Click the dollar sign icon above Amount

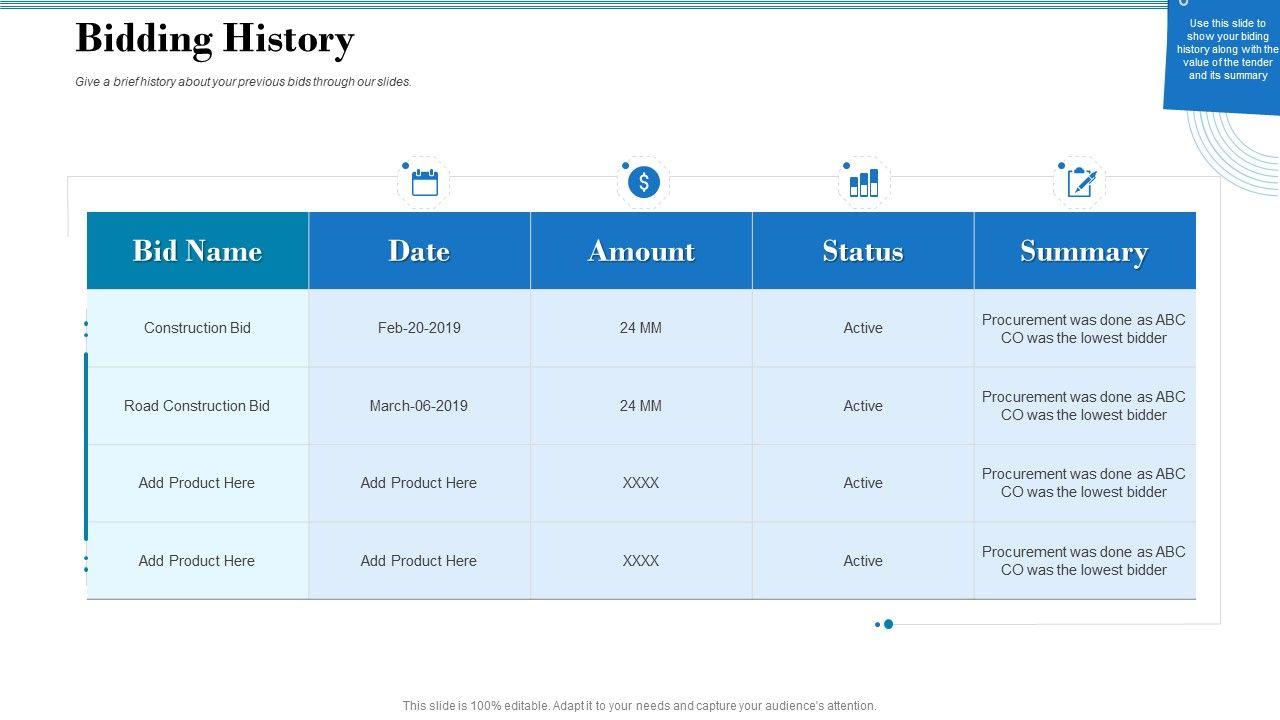644,182
